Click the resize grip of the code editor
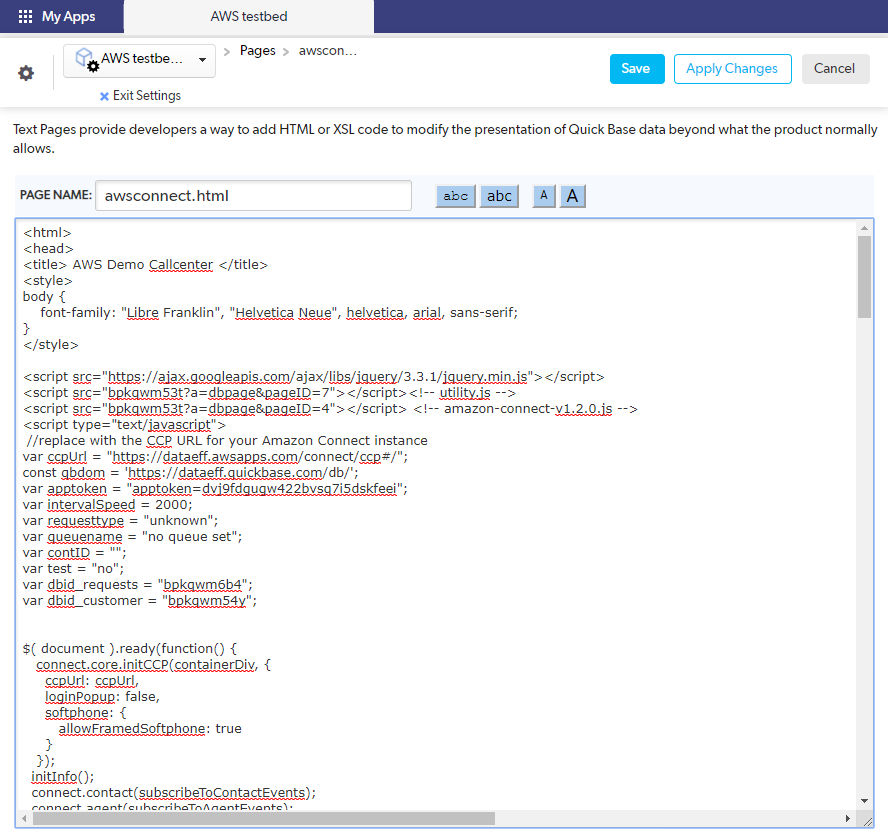 (x=867, y=820)
